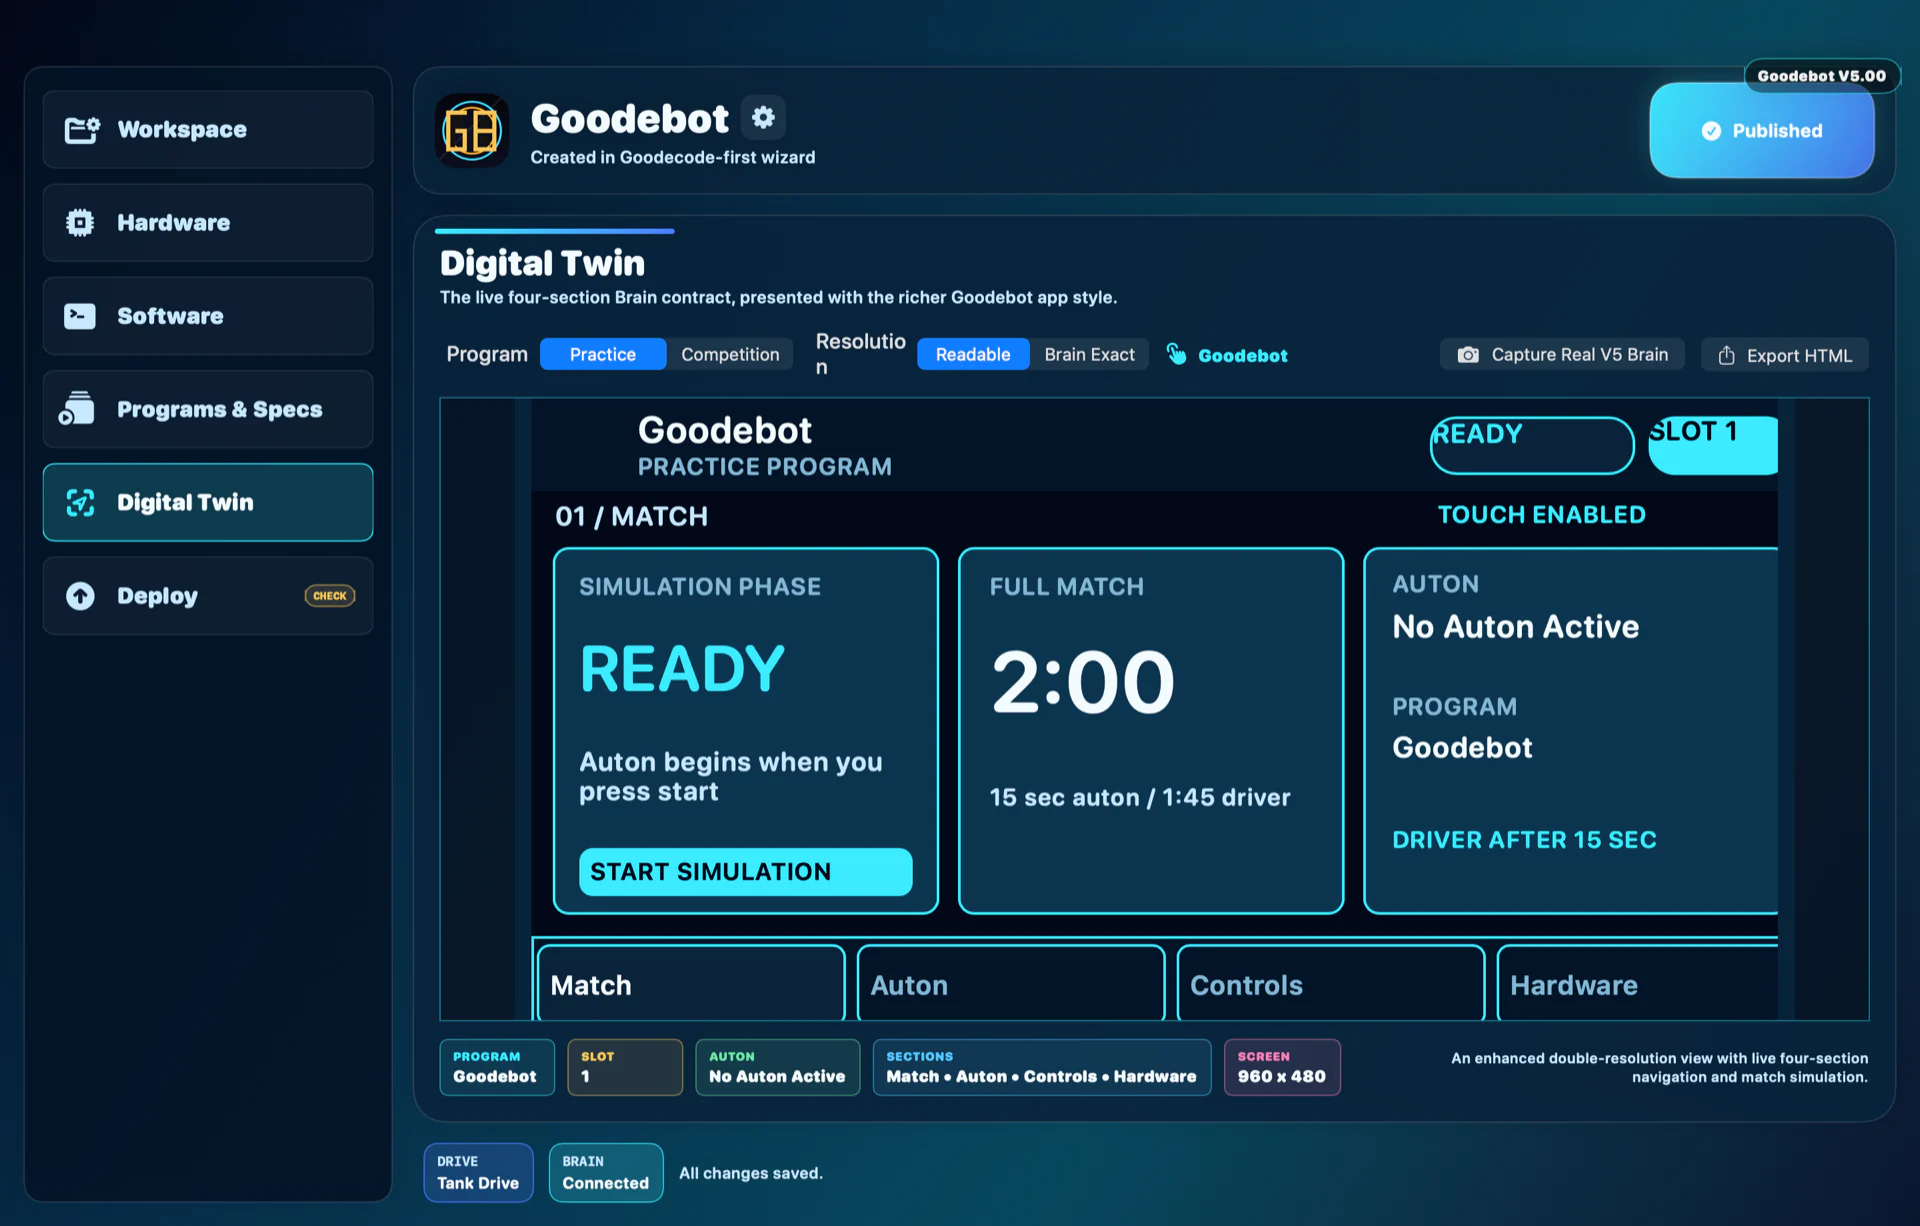Image resolution: width=1920 pixels, height=1226 pixels.
Task: Click the TOUCH ENABLED label
Action: tap(1541, 515)
